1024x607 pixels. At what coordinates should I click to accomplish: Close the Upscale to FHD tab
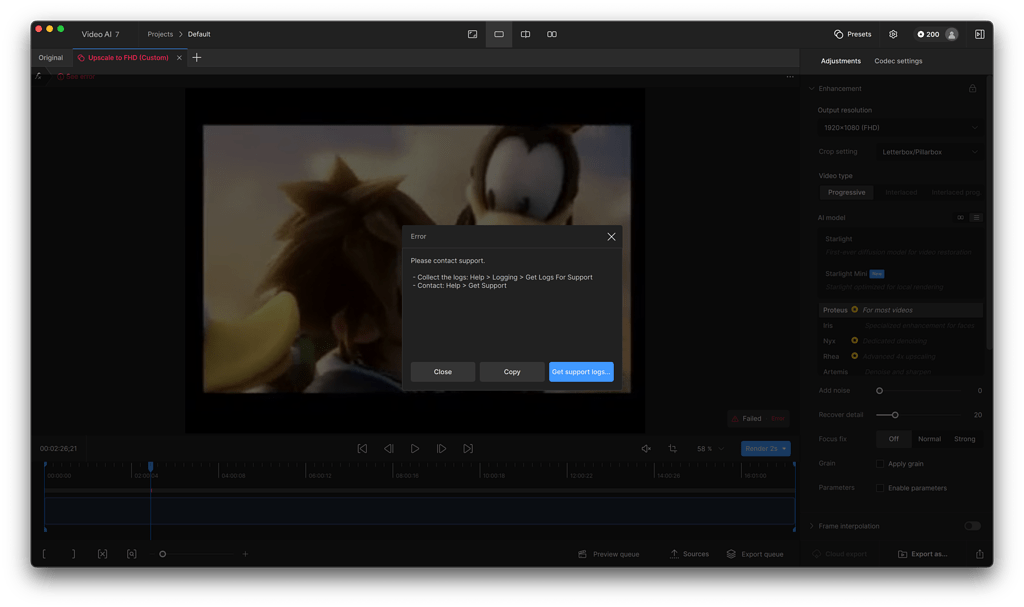[x=179, y=58]
